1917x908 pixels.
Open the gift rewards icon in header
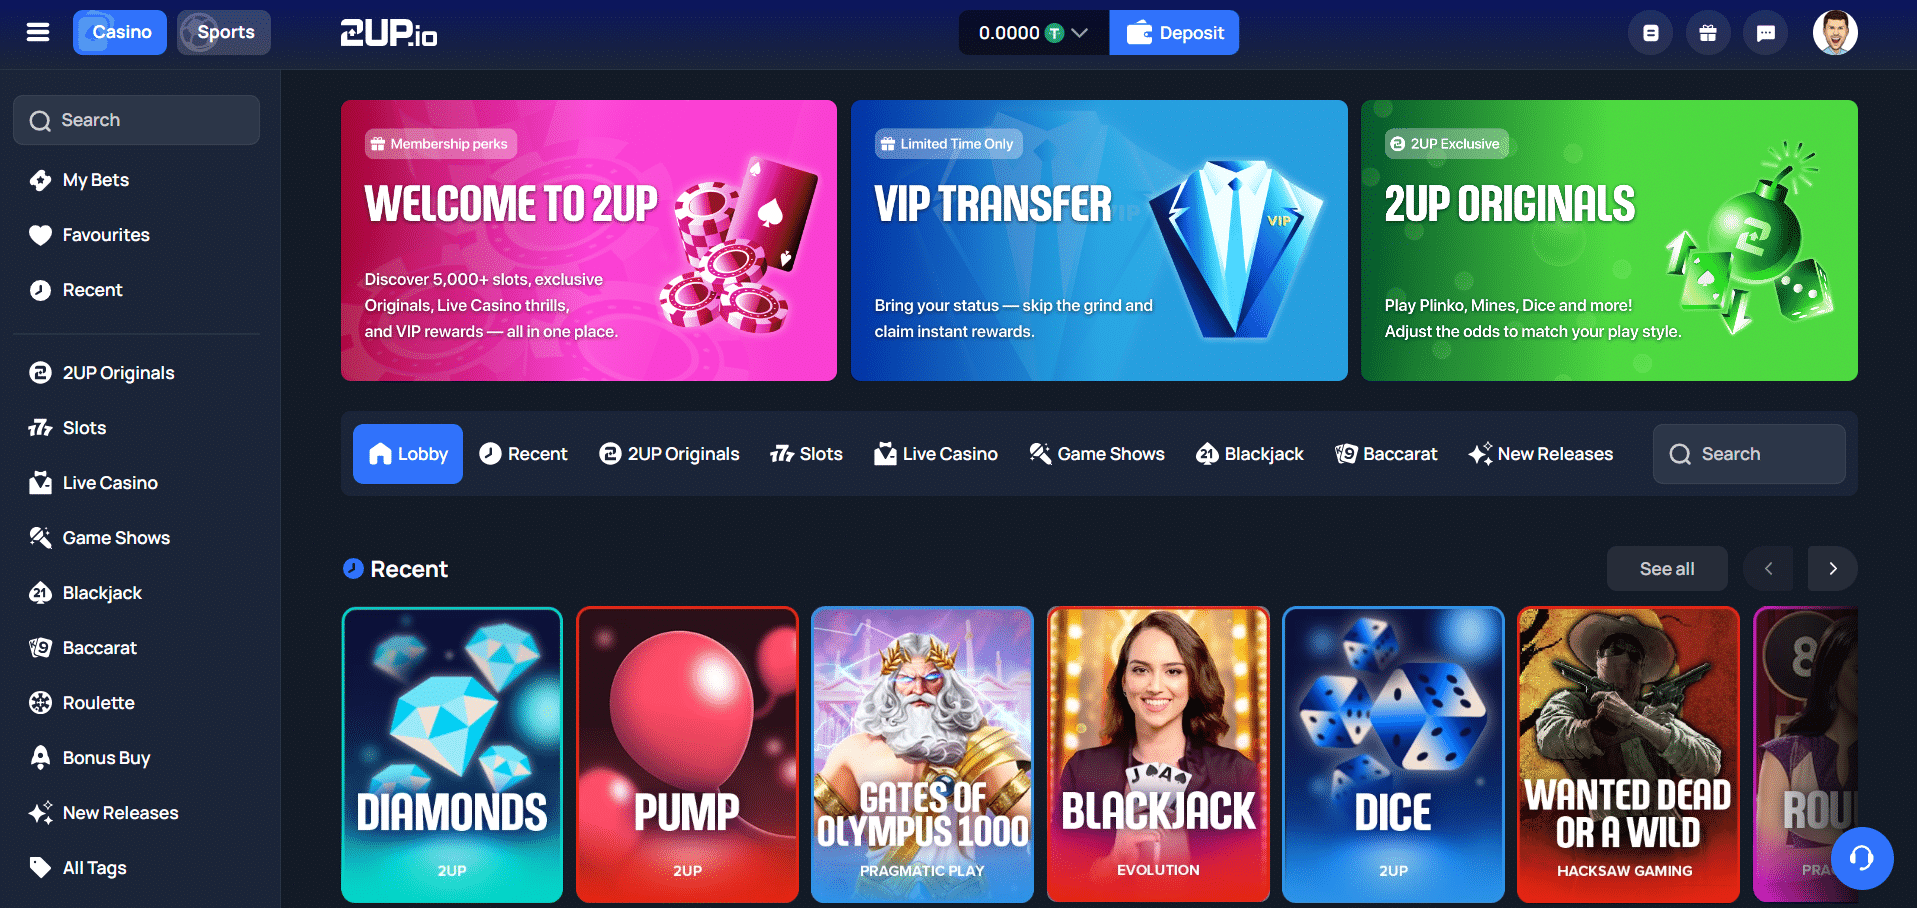(1708, 33)
